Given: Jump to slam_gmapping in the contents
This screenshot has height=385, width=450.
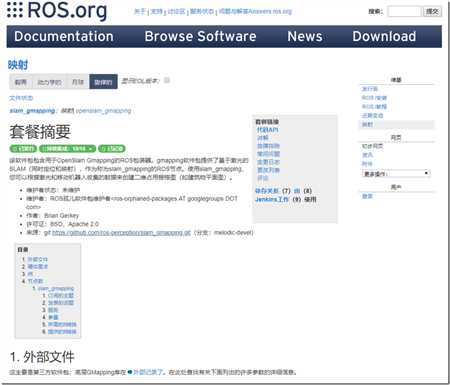Looking at the screenshot, I should tap(56, 288).
